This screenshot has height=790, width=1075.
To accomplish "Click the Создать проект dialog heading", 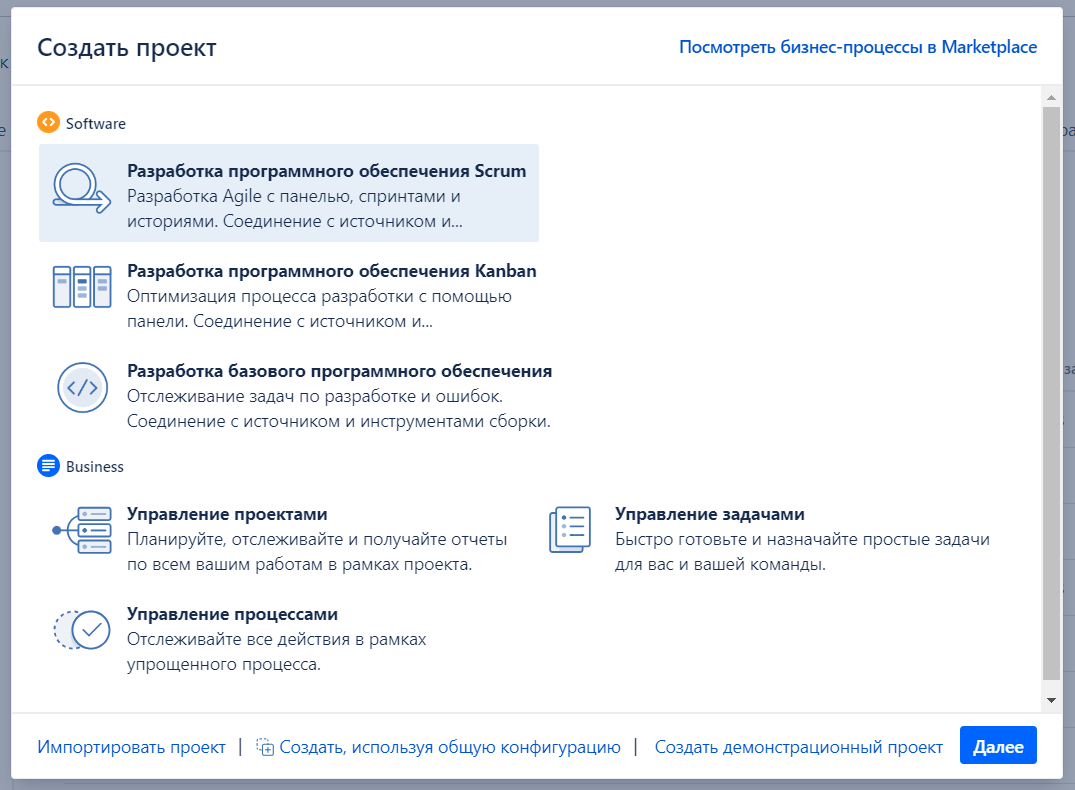I will (127, 48).
